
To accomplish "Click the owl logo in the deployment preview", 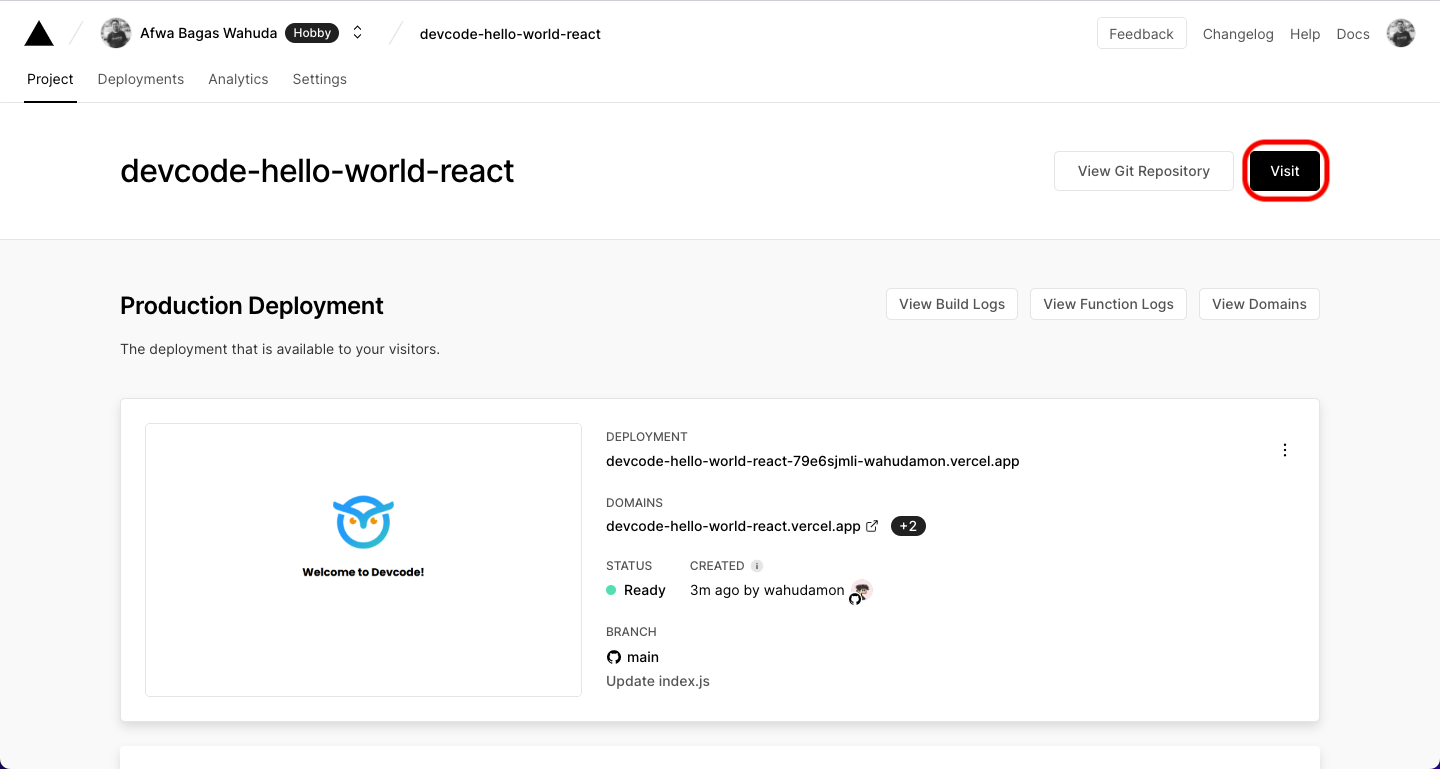I will 363,522.
